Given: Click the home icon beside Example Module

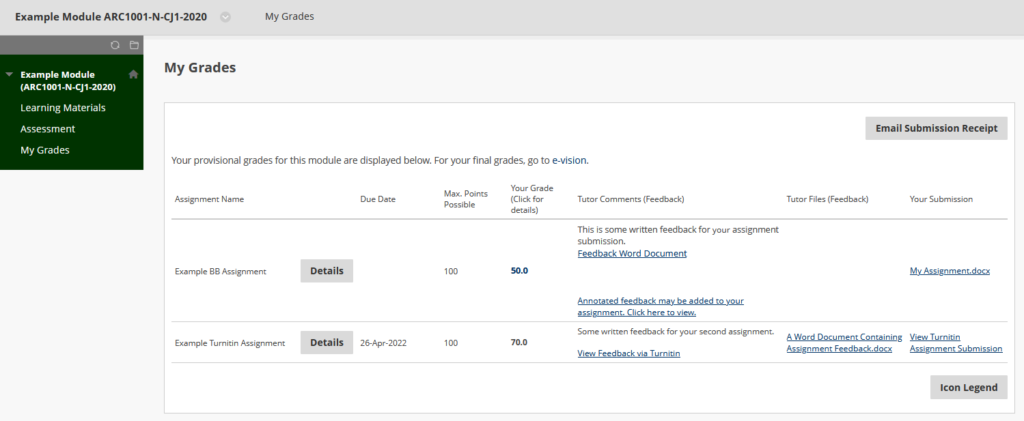Looking at the screenshot, I should click(x=134, y=74).
